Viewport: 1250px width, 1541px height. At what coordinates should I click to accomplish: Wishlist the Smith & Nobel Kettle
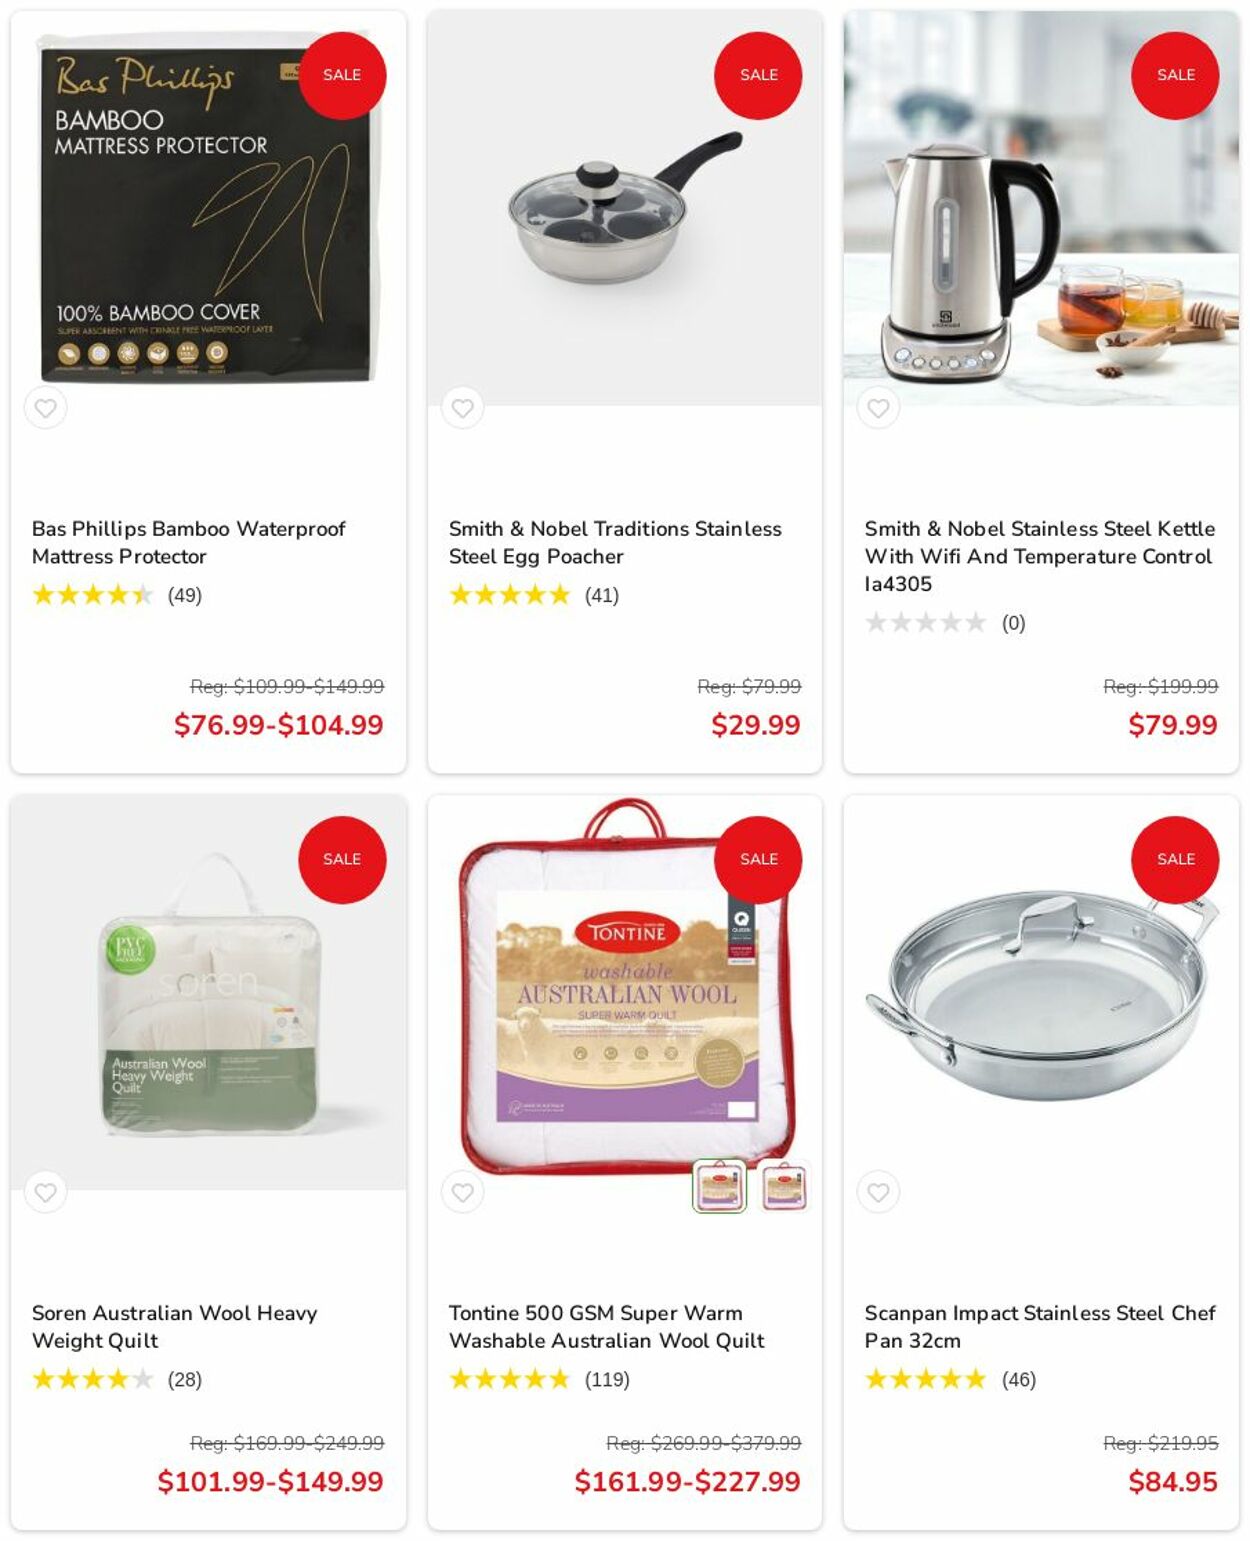click(878, 408)
